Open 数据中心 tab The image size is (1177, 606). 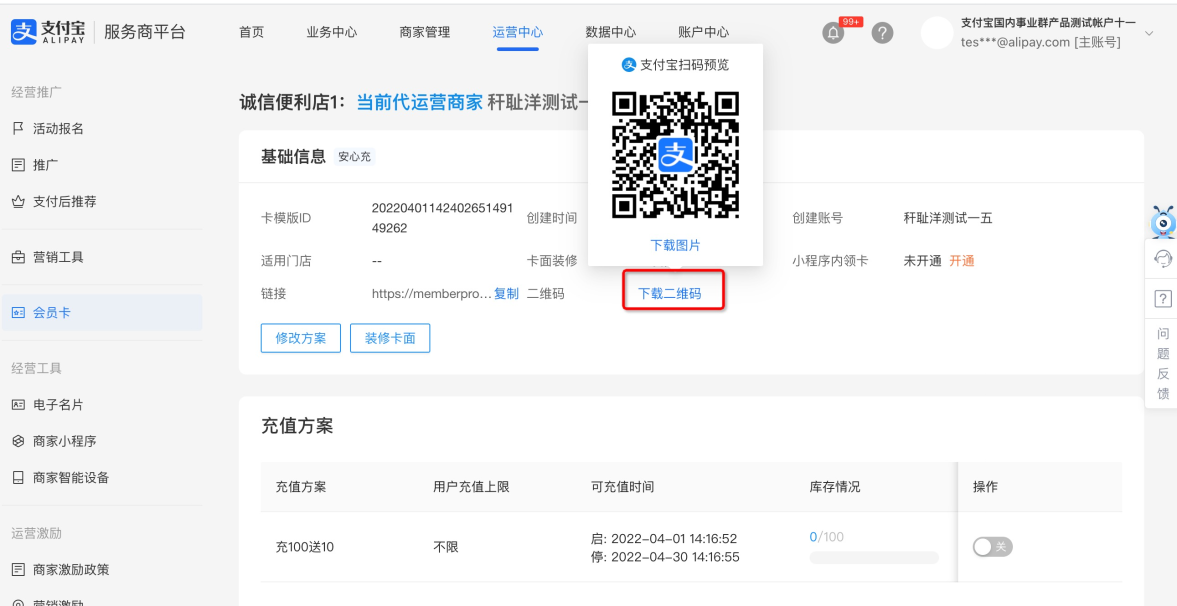pyautogui.click(x=611, y=32)
